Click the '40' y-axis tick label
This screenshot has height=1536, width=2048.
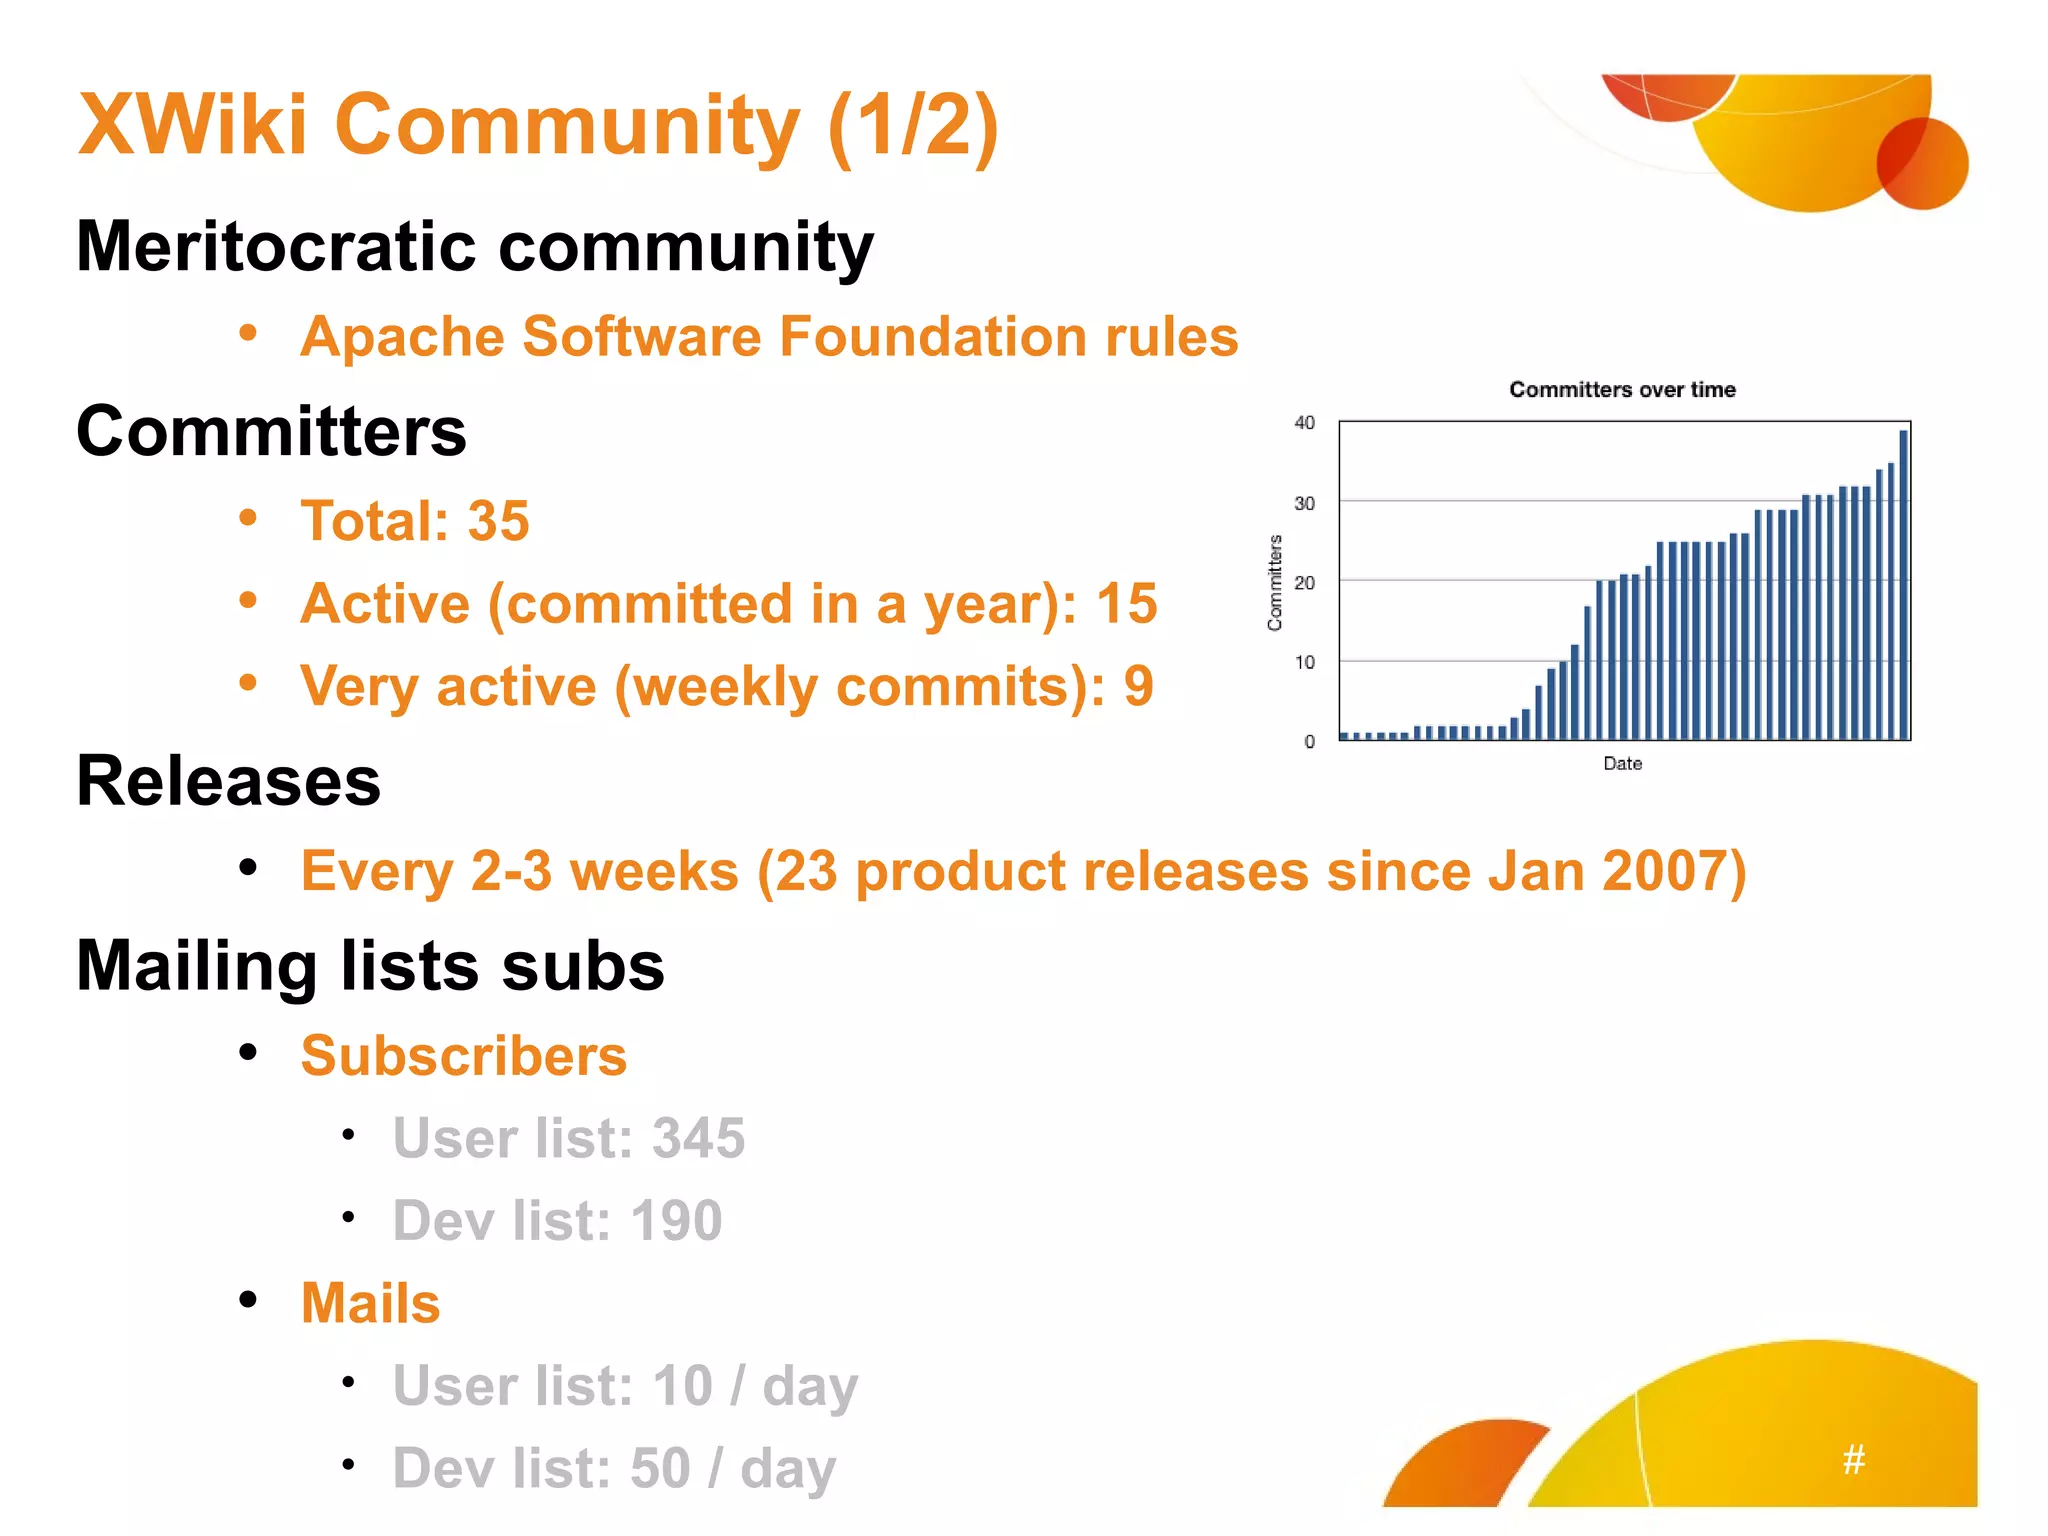click(1305, 423)
